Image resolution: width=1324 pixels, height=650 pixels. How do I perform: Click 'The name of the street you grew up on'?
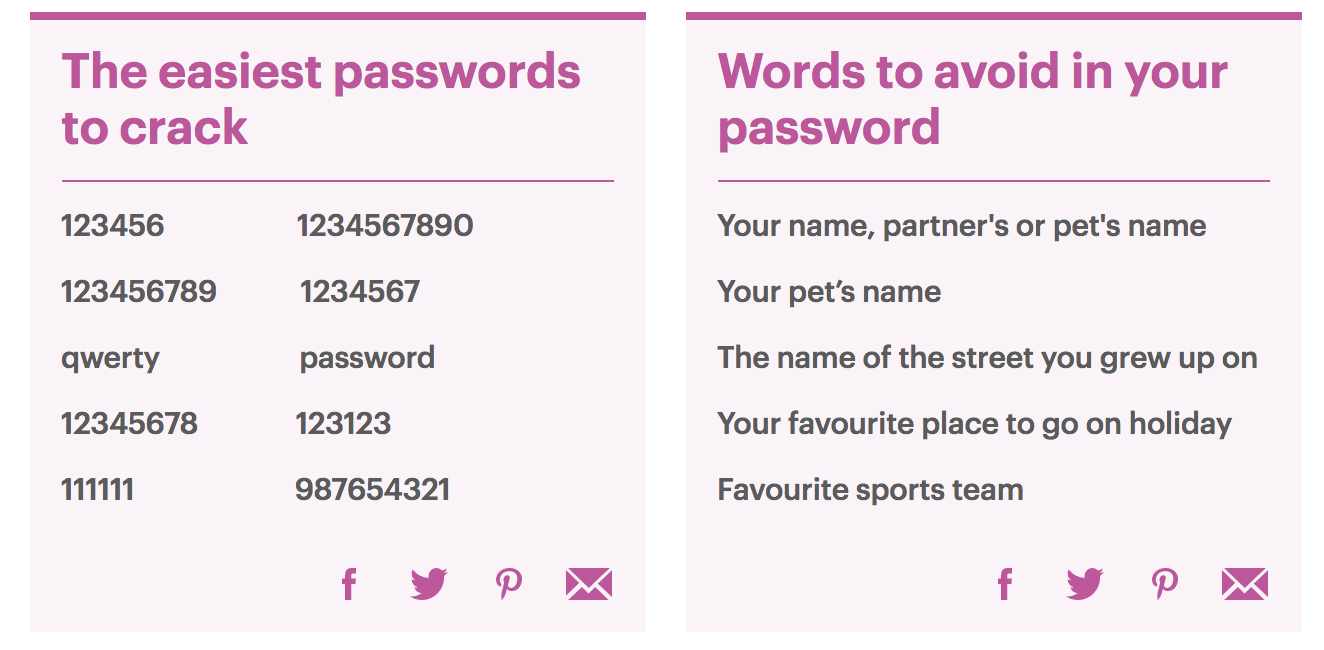point(987,358)
